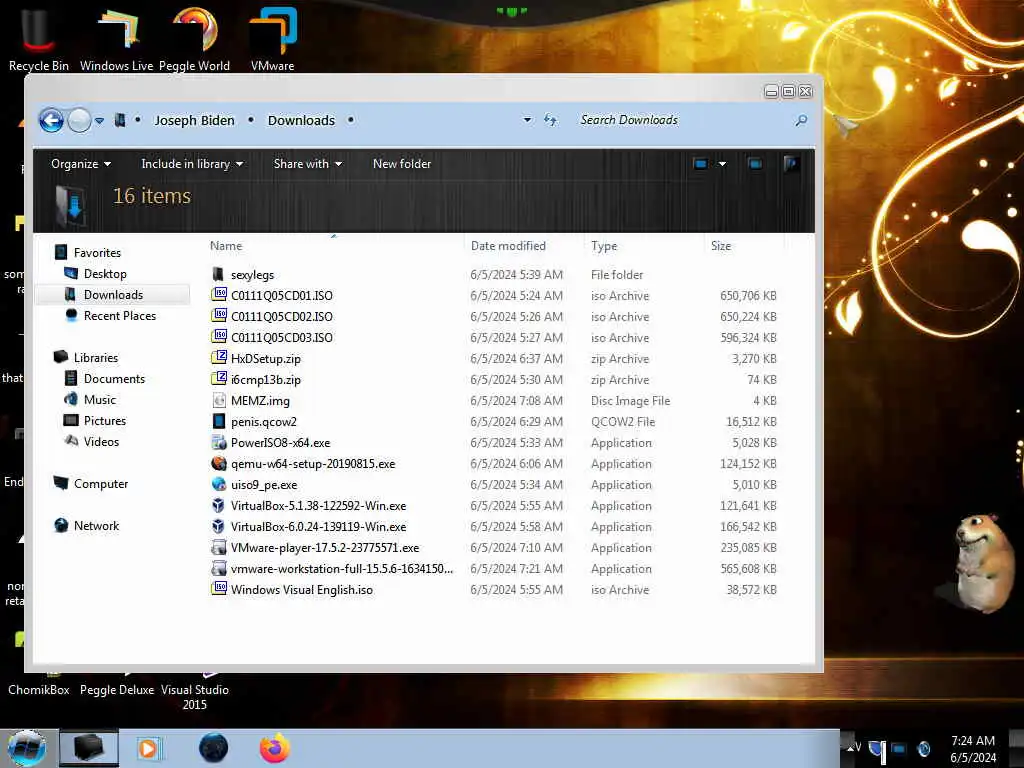
Task: Click the Forward navigation arrow
Action: 80,120
